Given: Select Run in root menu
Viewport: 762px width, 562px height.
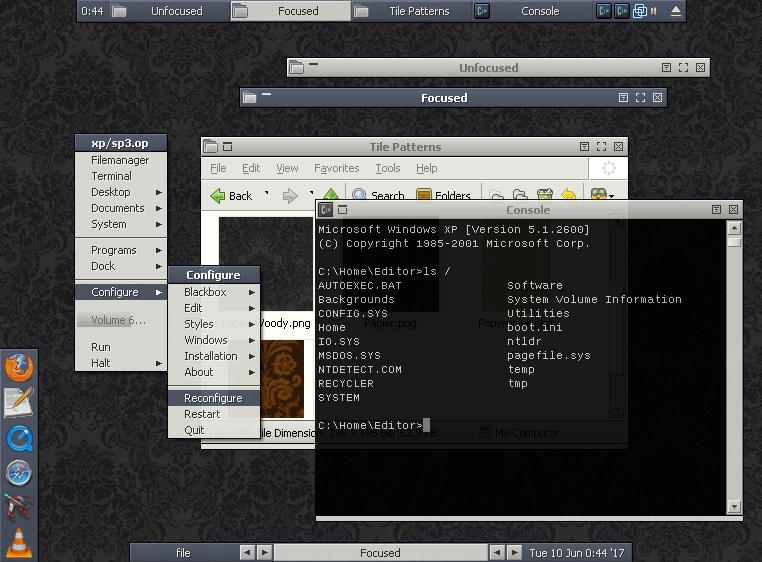Looking at the screenshot, I should [121, 347].
